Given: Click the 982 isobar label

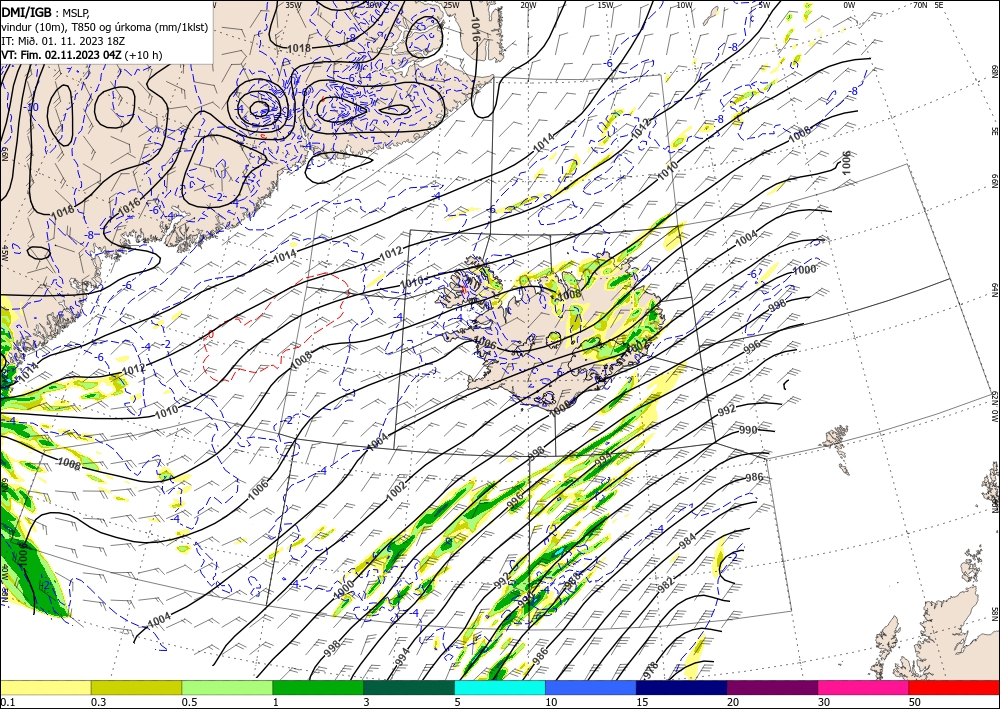Looking at the screenshot, I should [x=665, y=584].
